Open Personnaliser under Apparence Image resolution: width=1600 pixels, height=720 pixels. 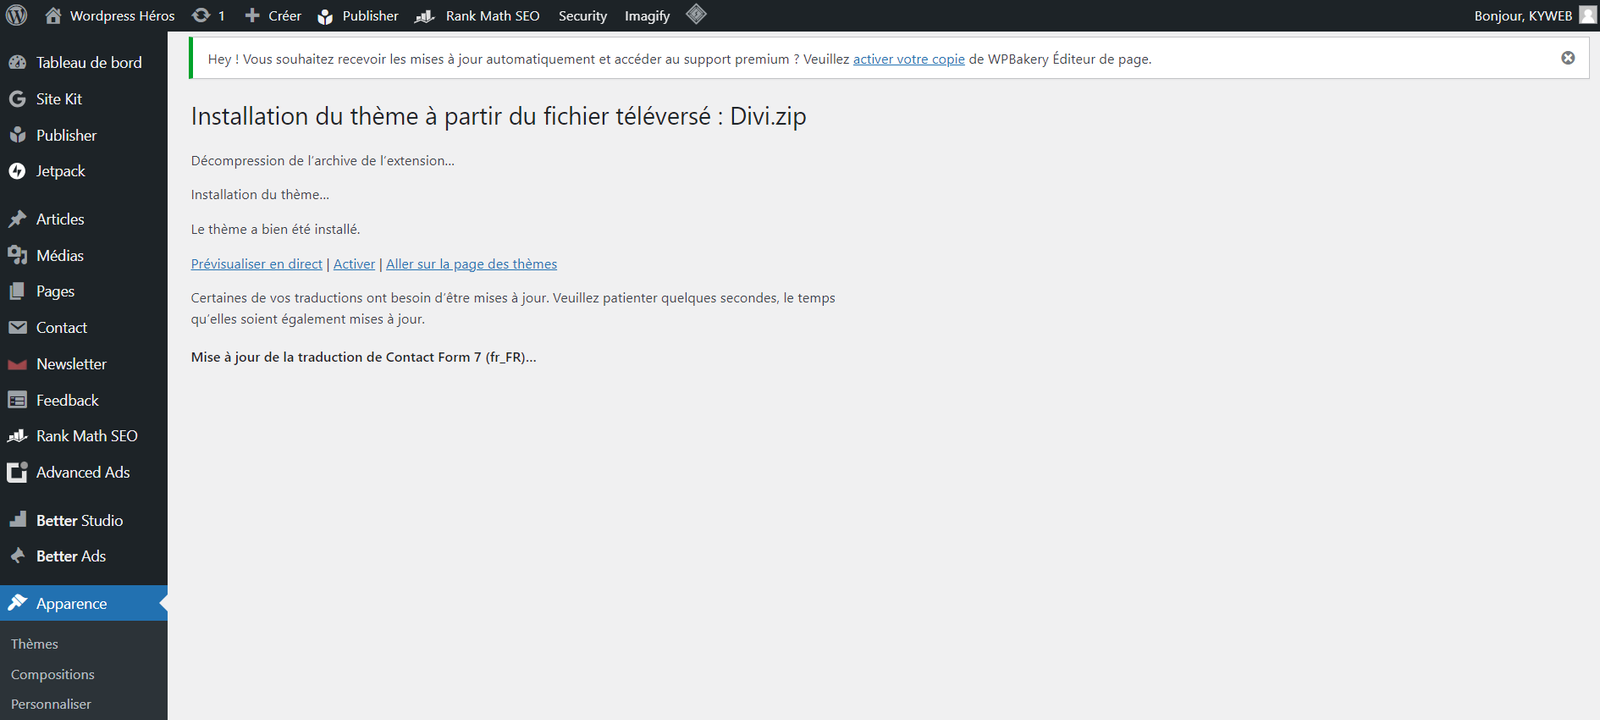click(51, 704)
